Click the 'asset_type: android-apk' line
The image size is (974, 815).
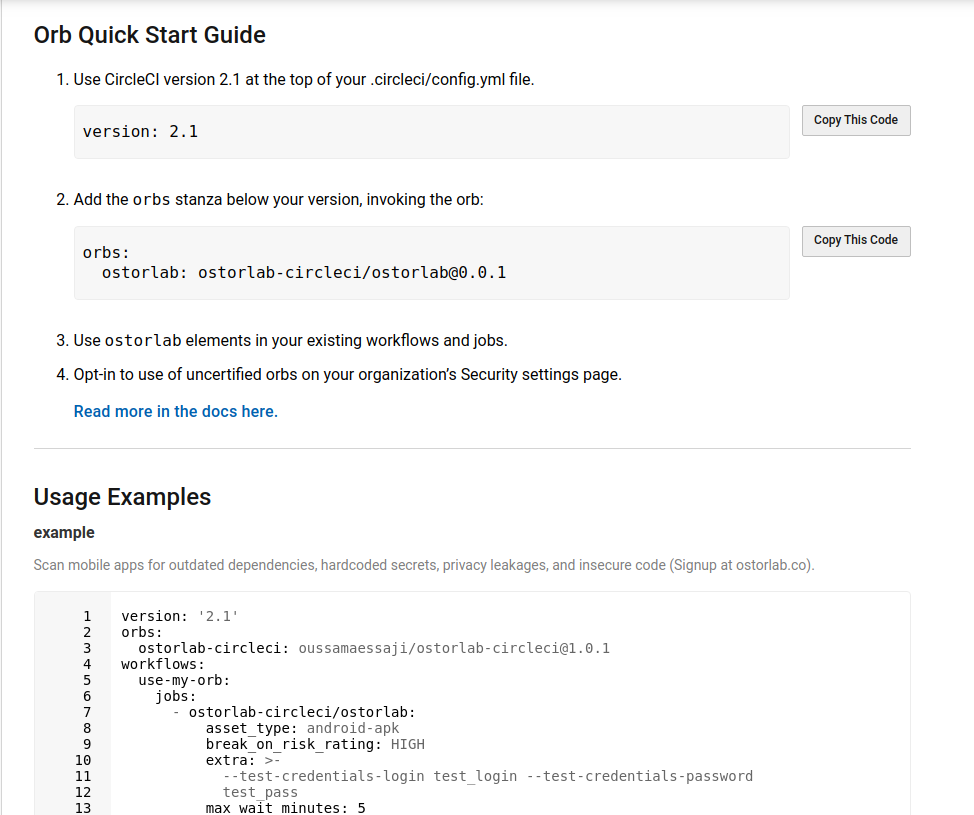click(303, 729)
